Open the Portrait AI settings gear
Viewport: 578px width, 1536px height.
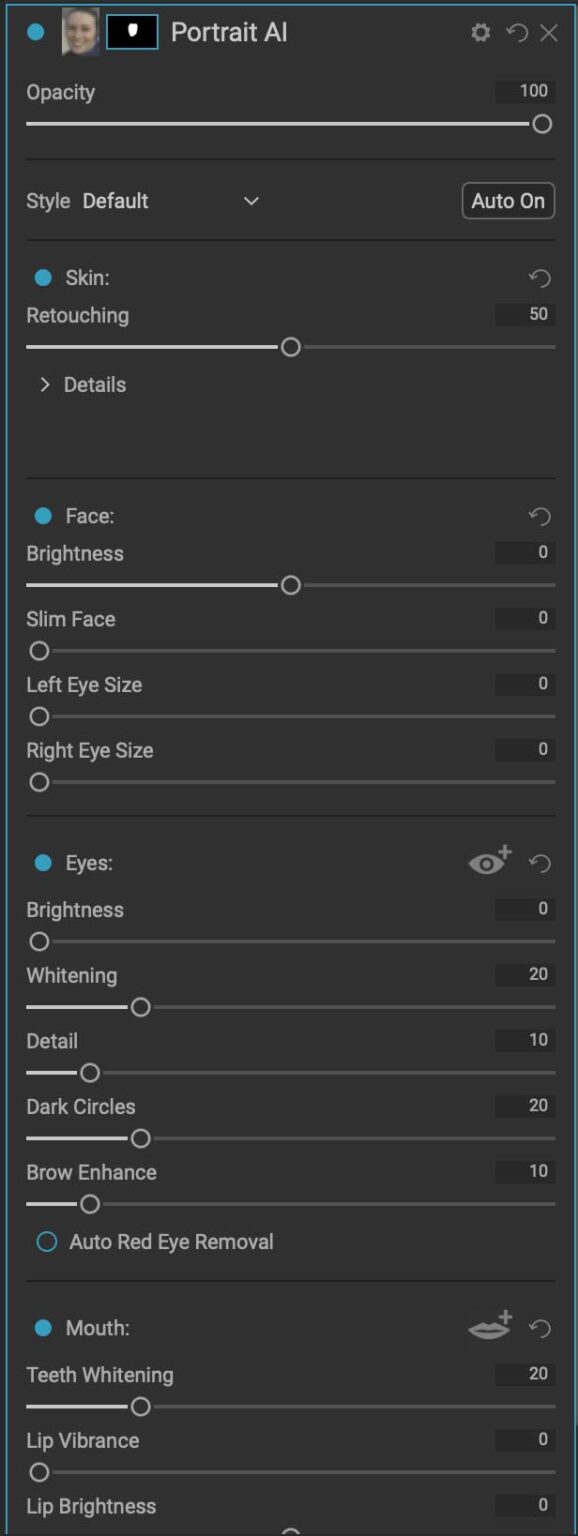point(480,33)
